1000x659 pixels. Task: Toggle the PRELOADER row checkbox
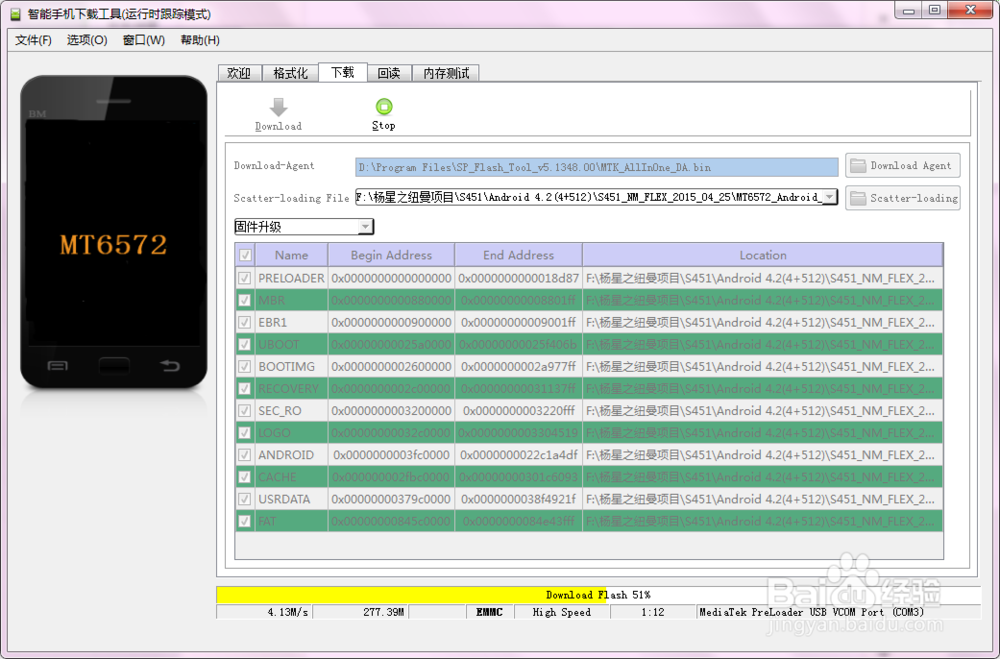(244, 278)
